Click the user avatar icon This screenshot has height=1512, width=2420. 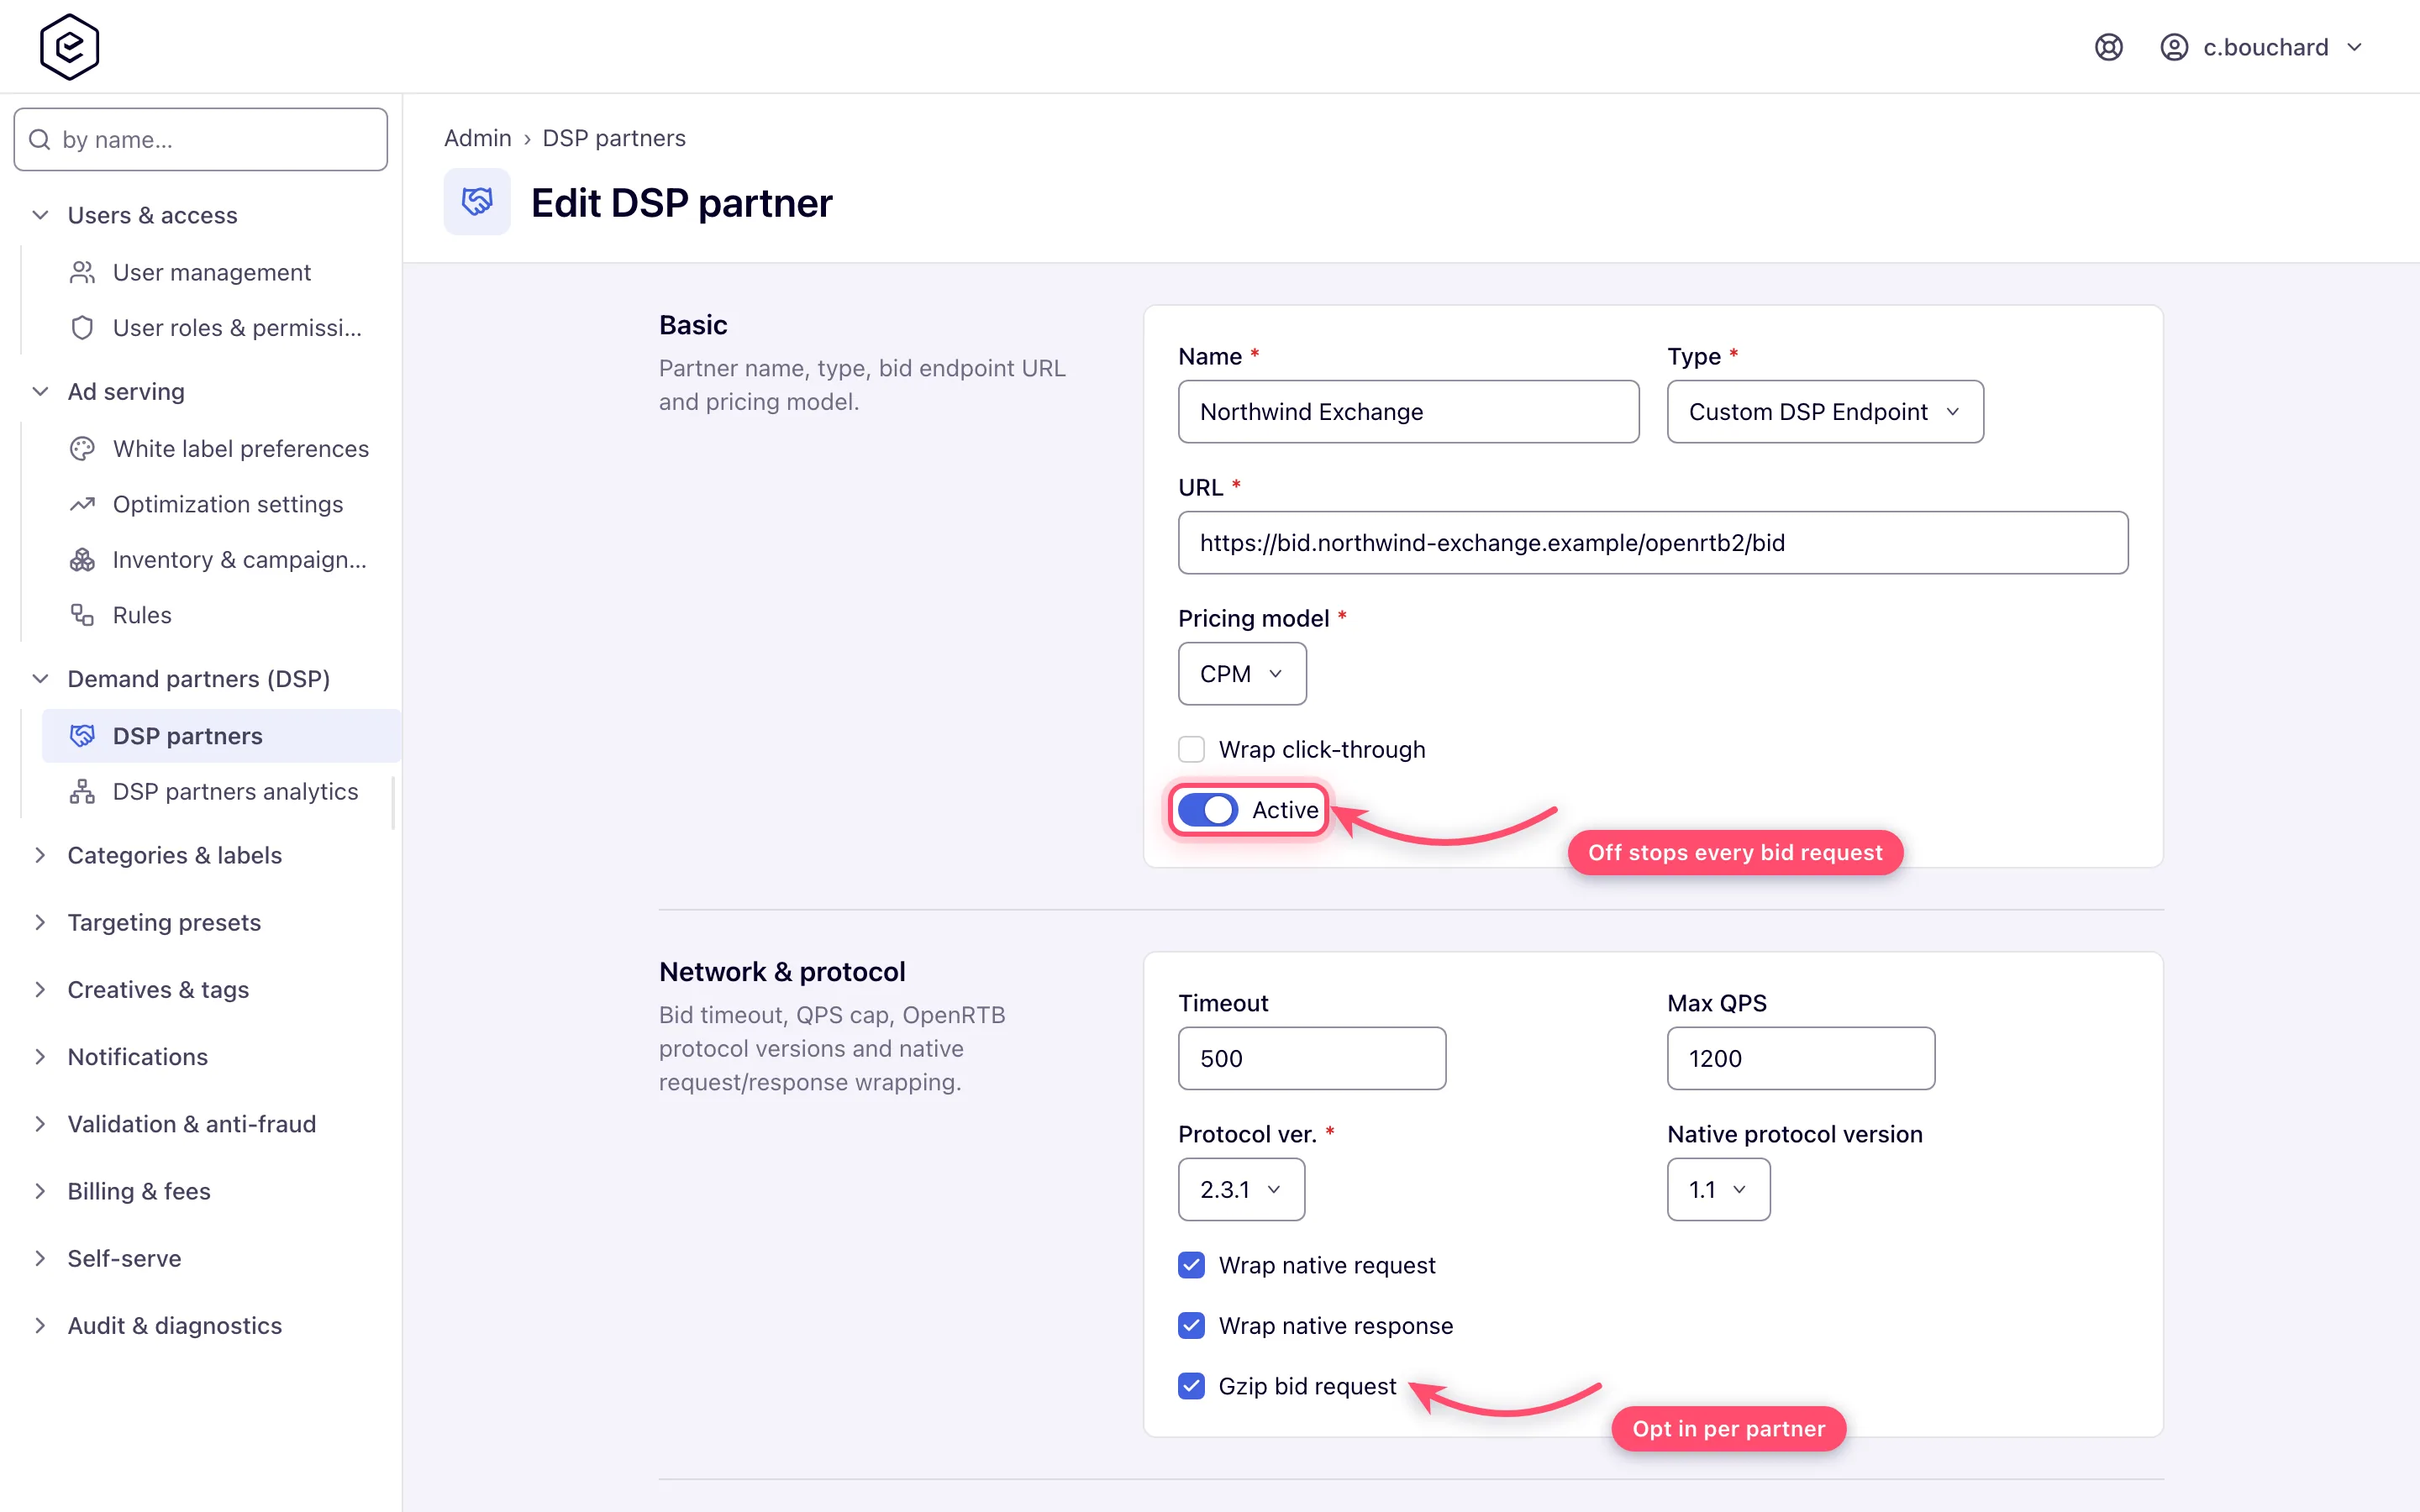point(2174,47)
